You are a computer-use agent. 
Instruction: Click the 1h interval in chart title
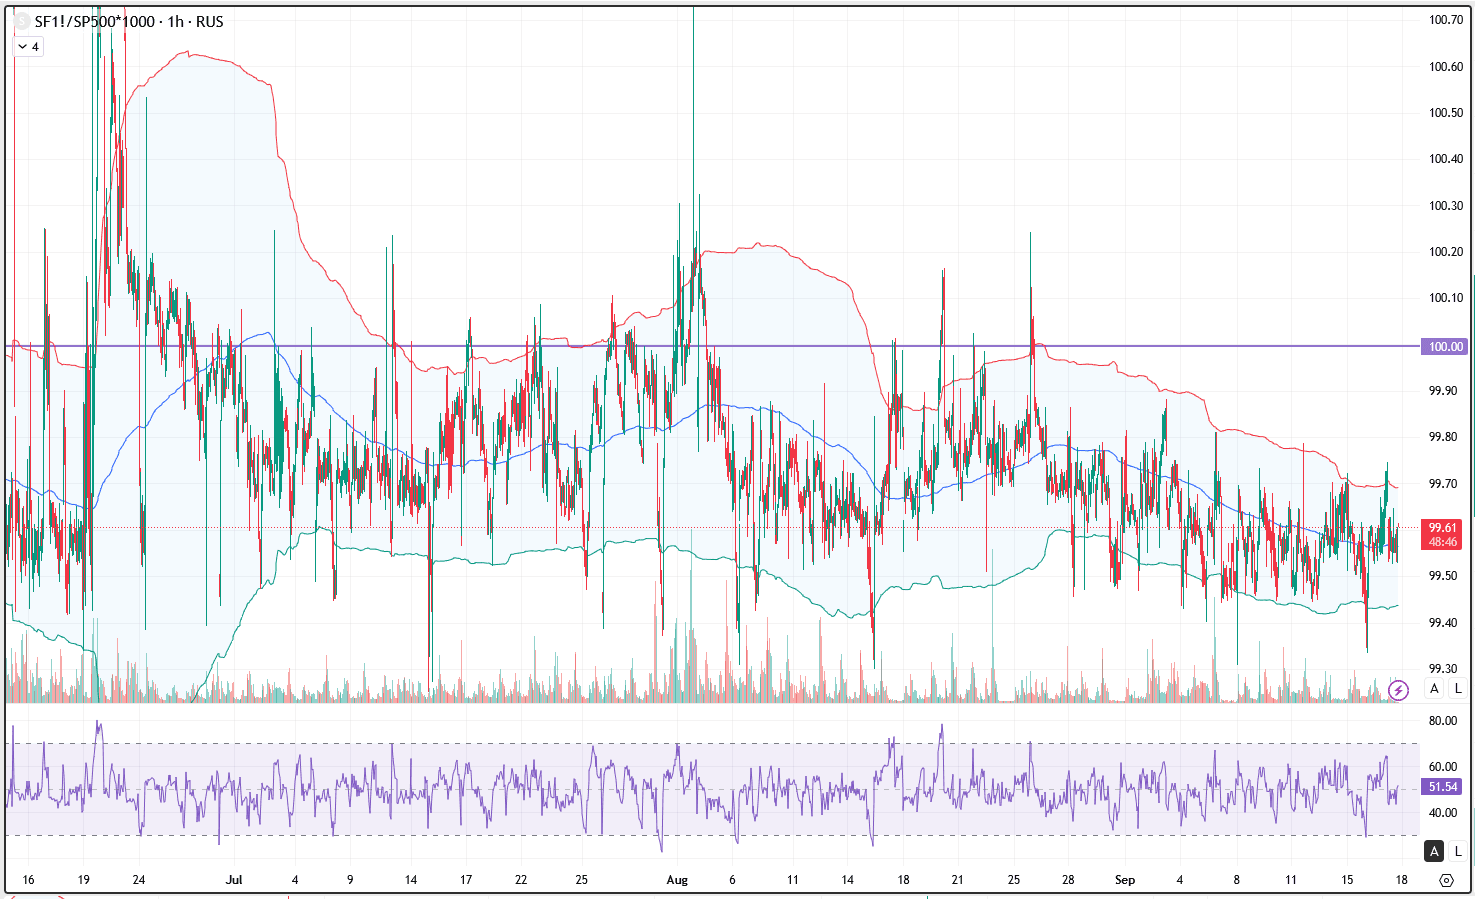[x=176, y=21]
